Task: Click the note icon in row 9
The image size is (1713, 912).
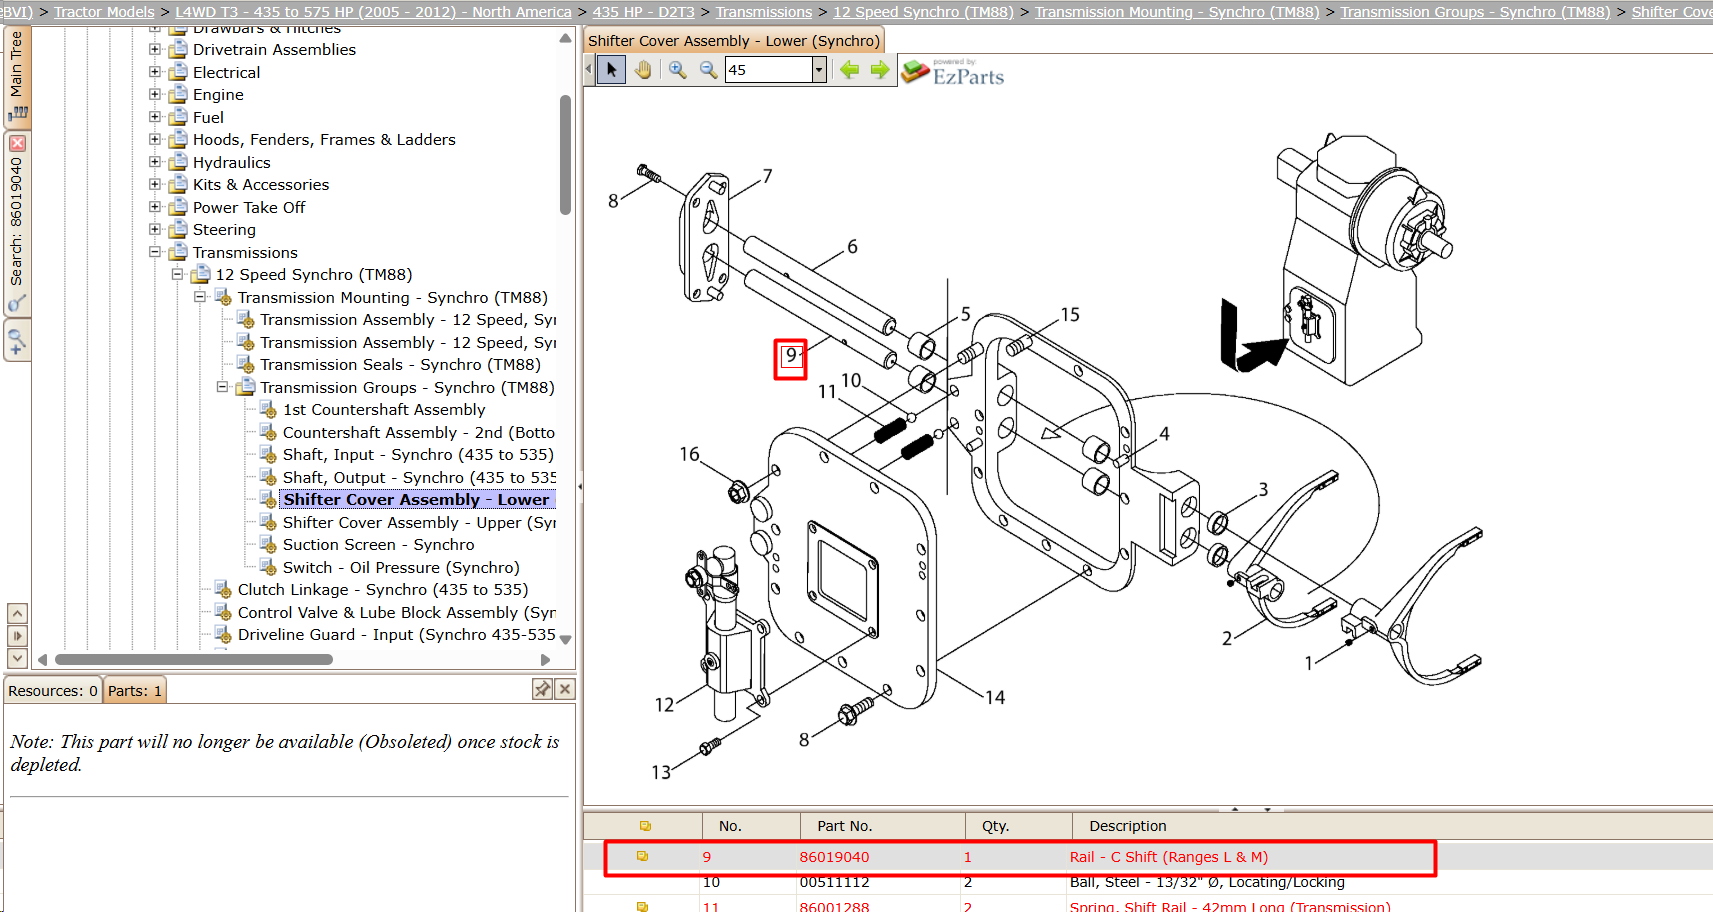Action: coord(642,856)
